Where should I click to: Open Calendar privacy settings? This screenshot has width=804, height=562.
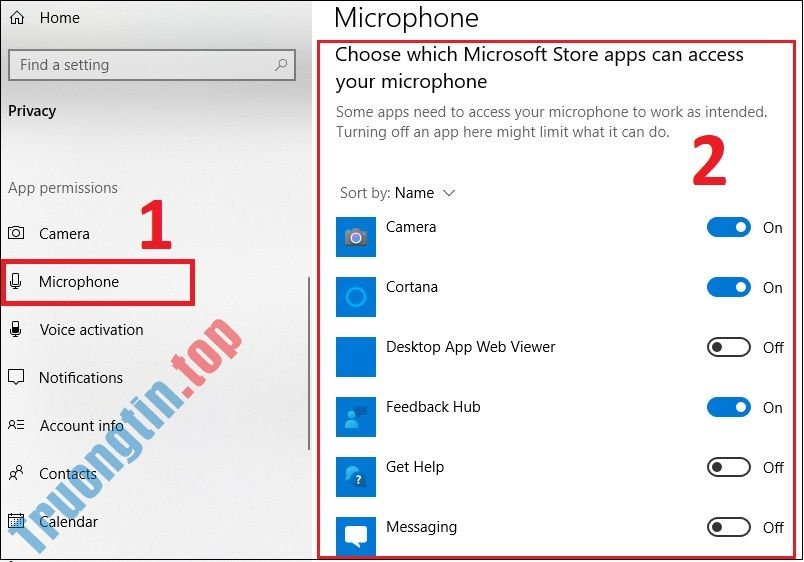(68, 521)
